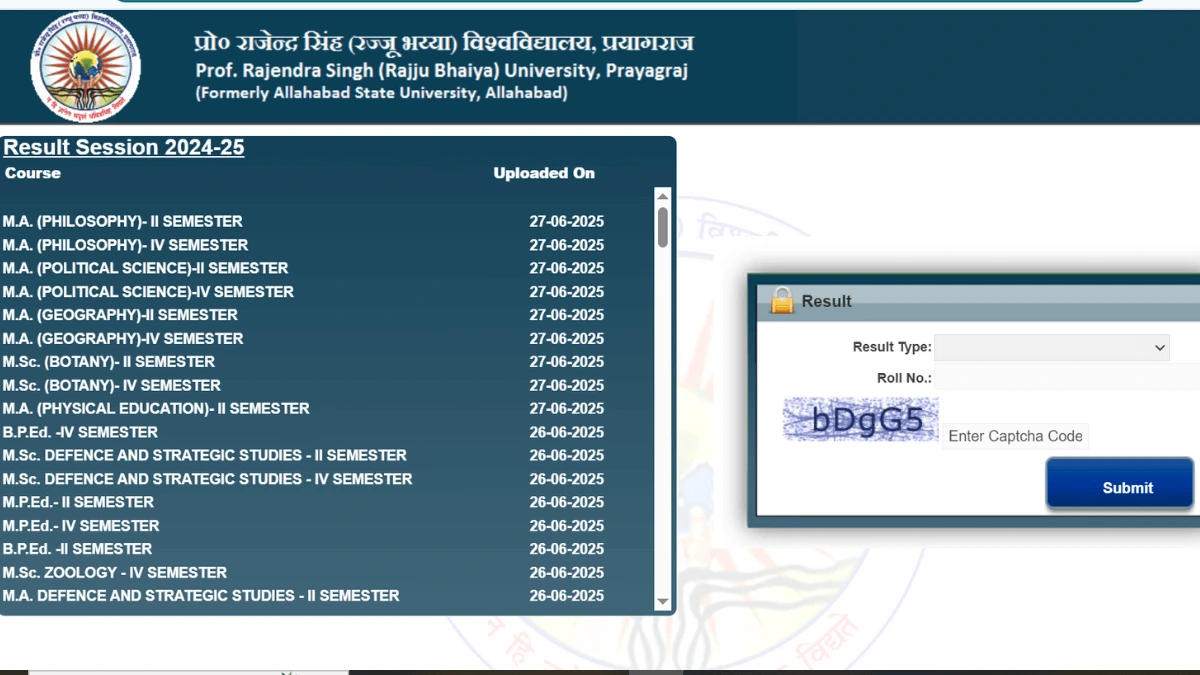Select M.A. (POLITICAL SCIENCE)-IV SEMESTER
Screen dimensions: 1200x675
click(148, 292)
